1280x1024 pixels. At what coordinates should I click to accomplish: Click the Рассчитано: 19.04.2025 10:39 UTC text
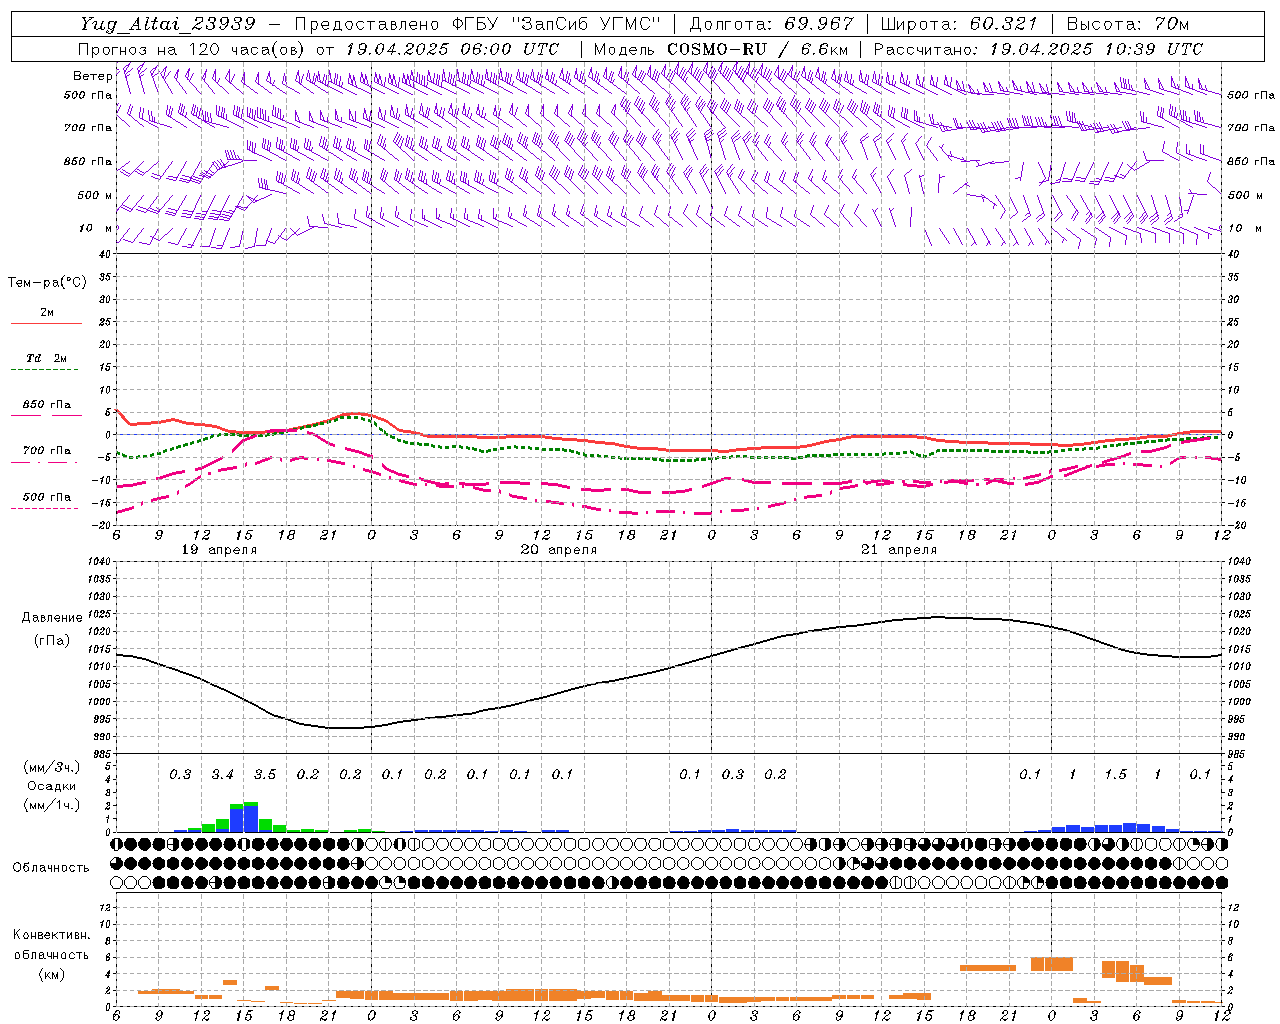[1038, 49]
